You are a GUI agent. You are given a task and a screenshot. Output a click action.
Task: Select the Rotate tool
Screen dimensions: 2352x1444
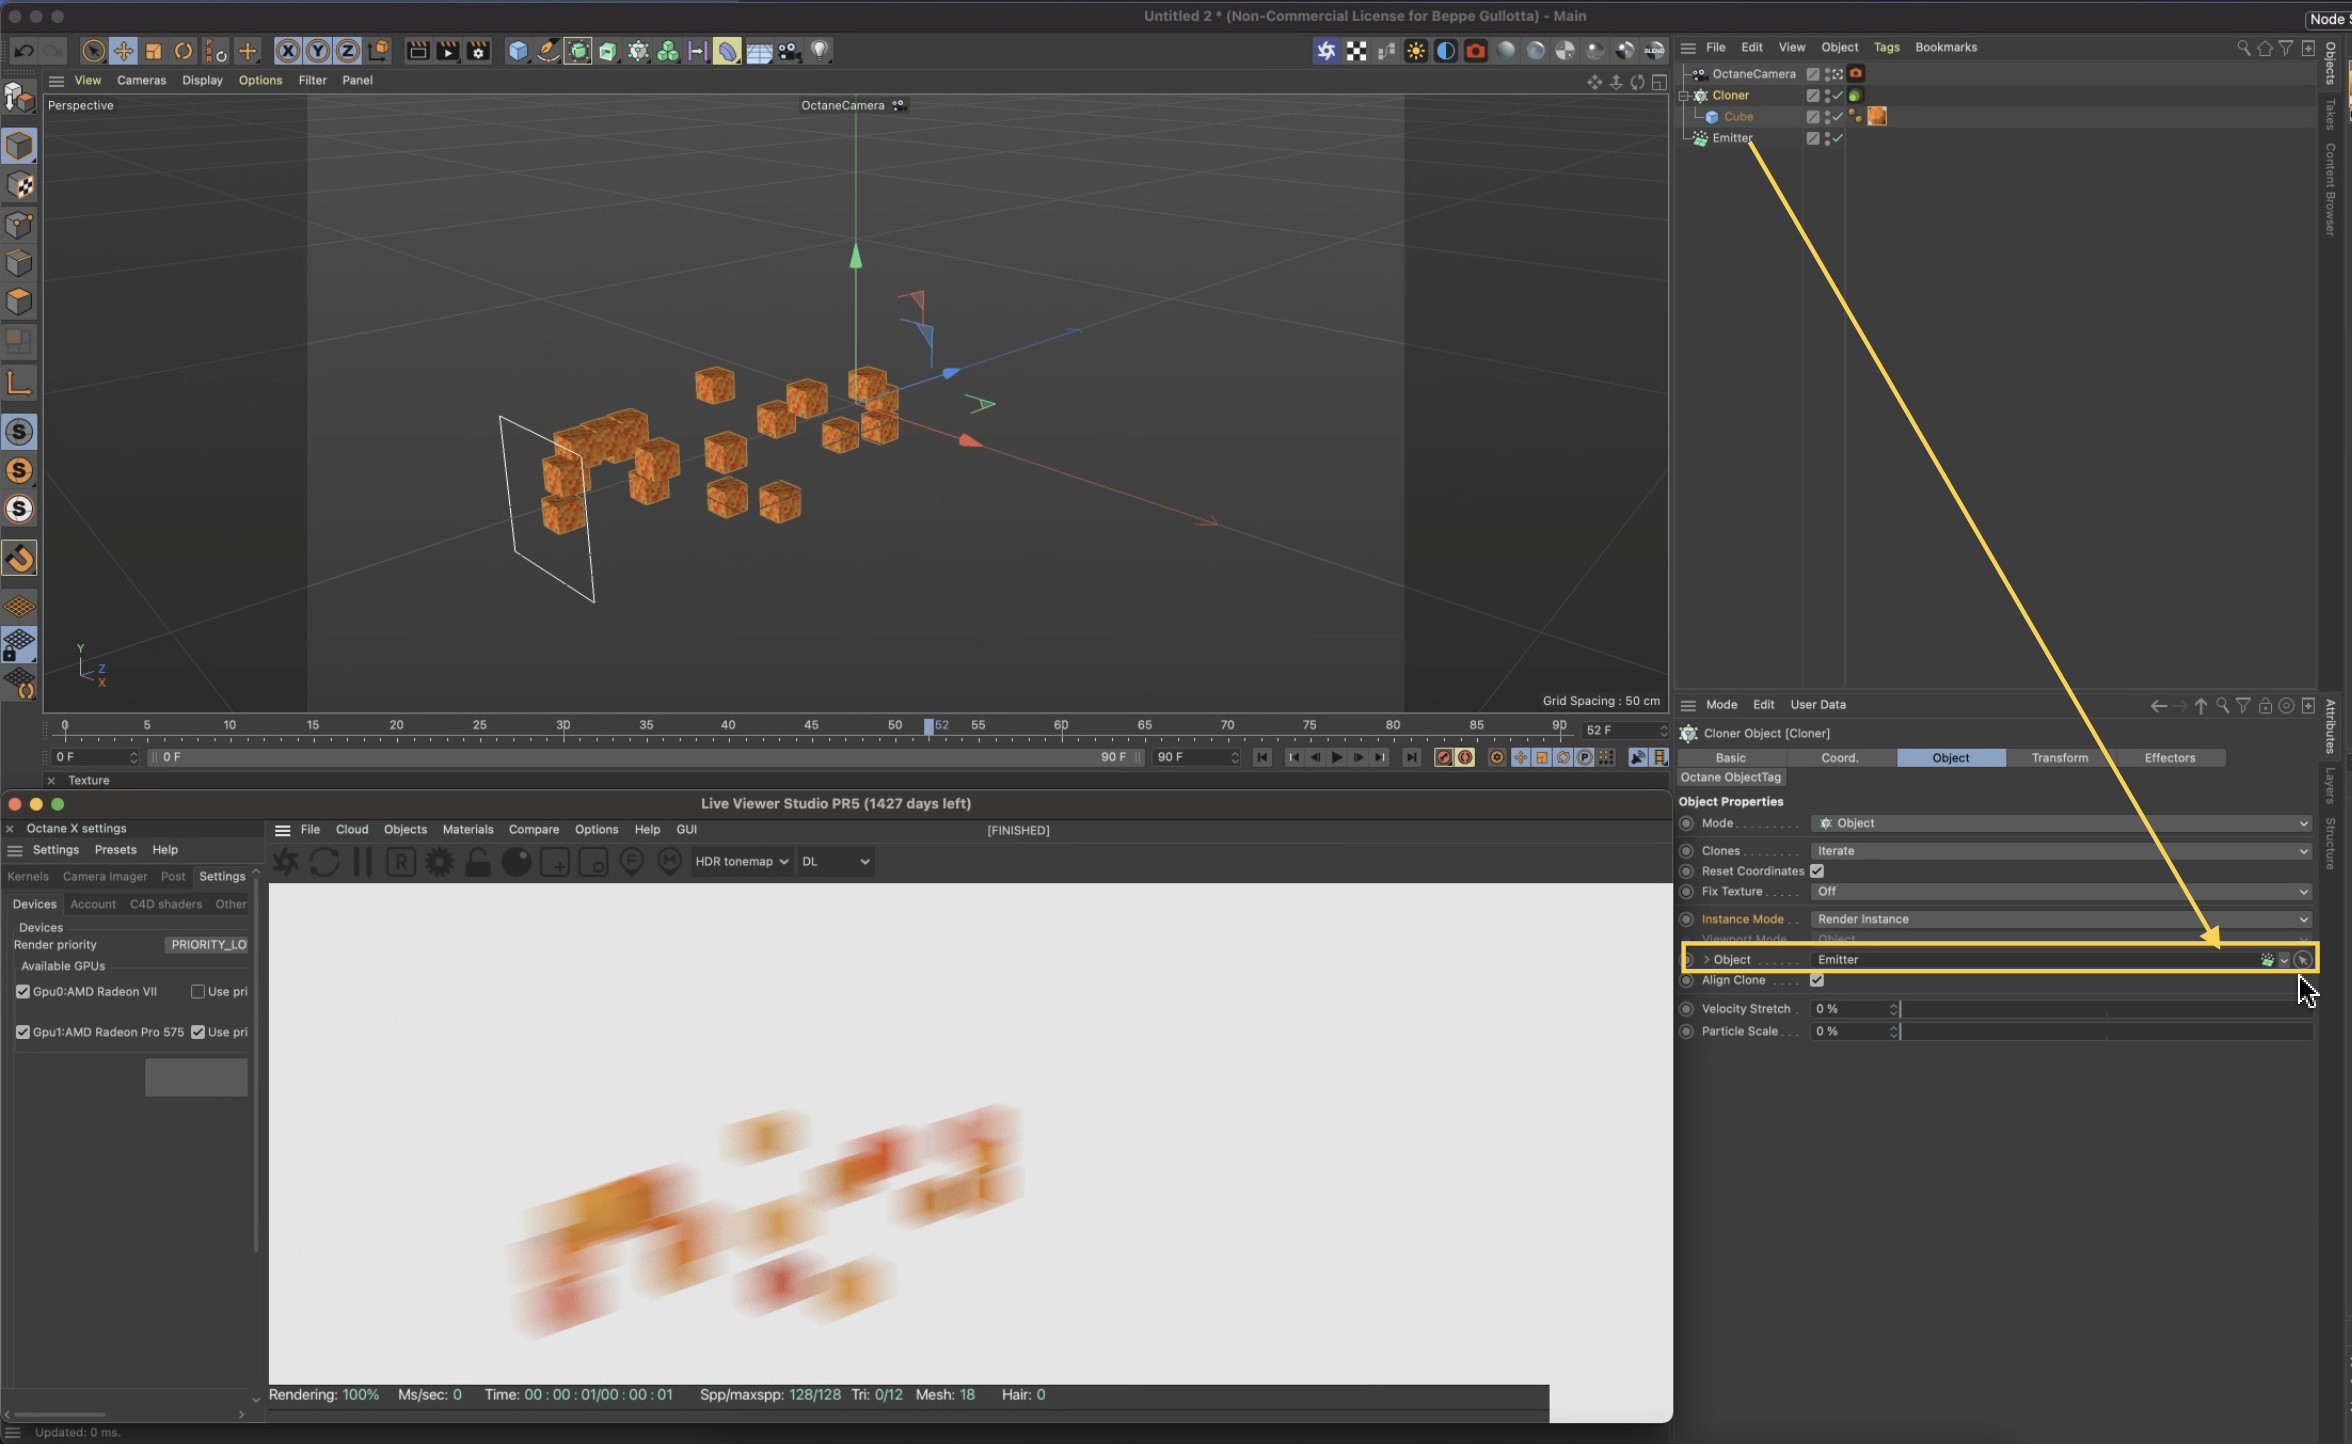coord(183,51)
